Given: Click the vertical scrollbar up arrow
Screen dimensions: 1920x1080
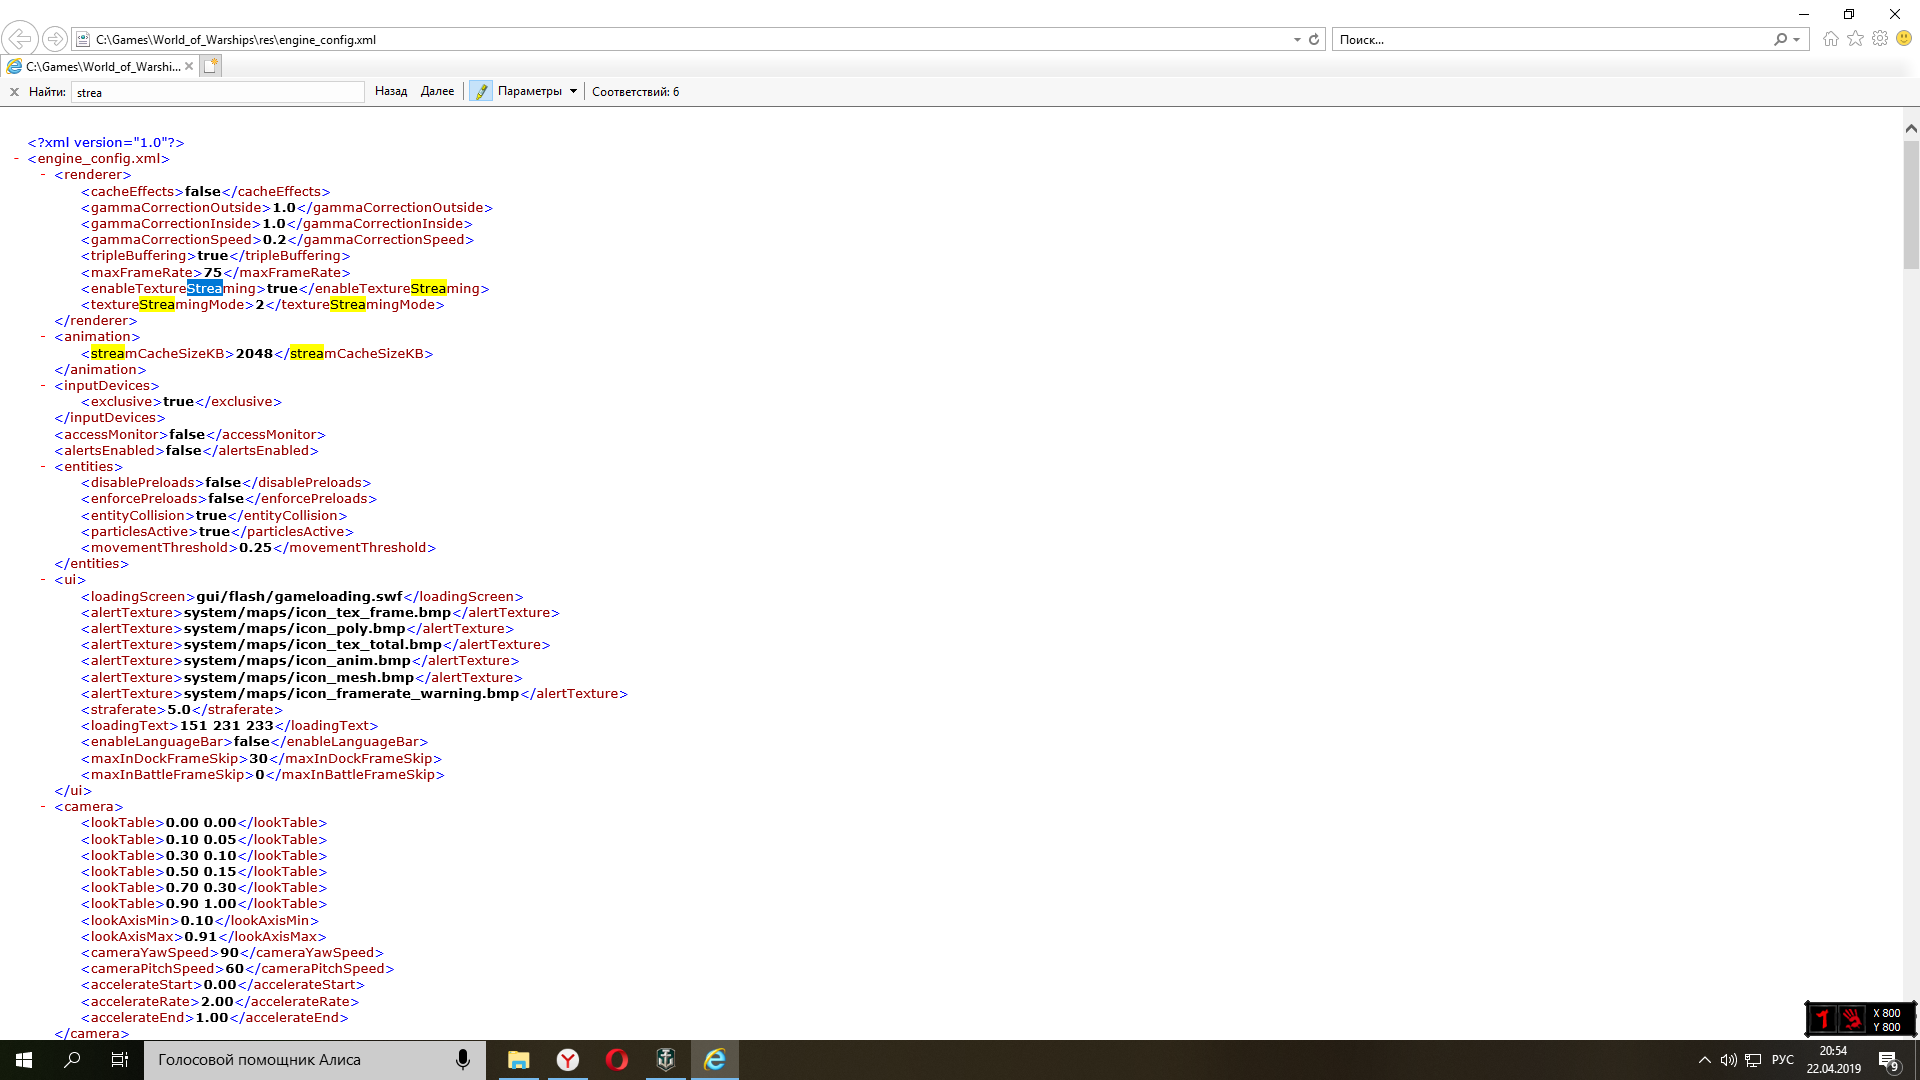Looking at the screenshot, I should [1911, 128].
